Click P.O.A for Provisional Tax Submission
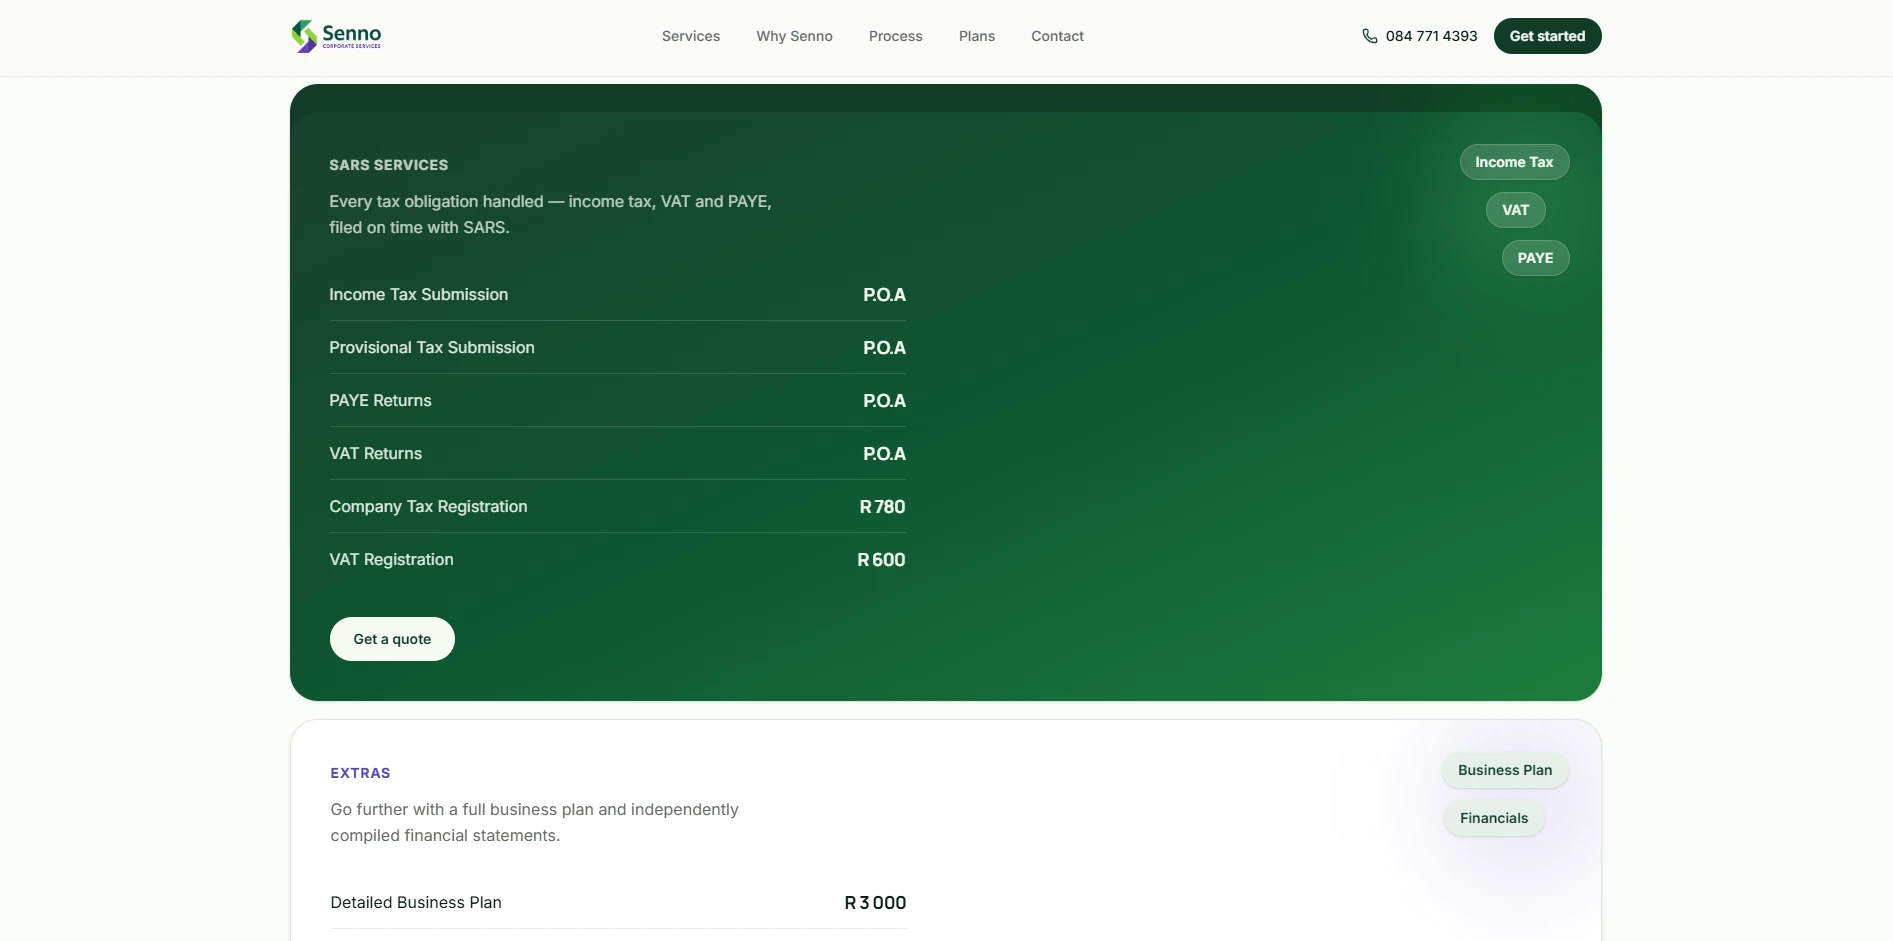1893x941 pixels. (x=884, y=348)
